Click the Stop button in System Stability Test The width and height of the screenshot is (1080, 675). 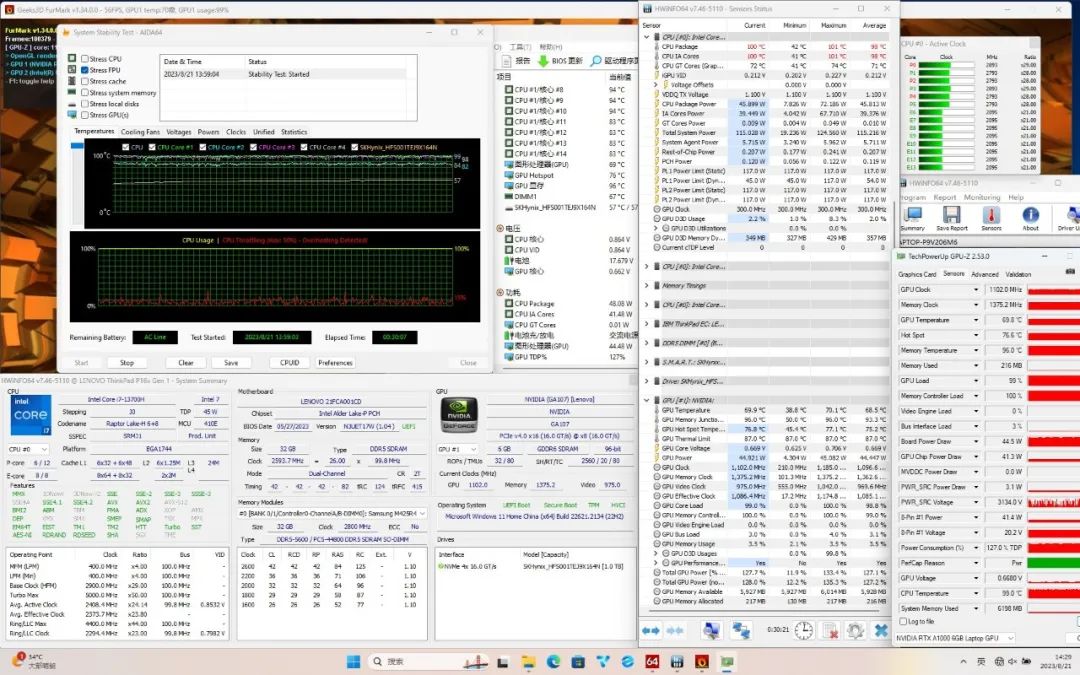127,362
